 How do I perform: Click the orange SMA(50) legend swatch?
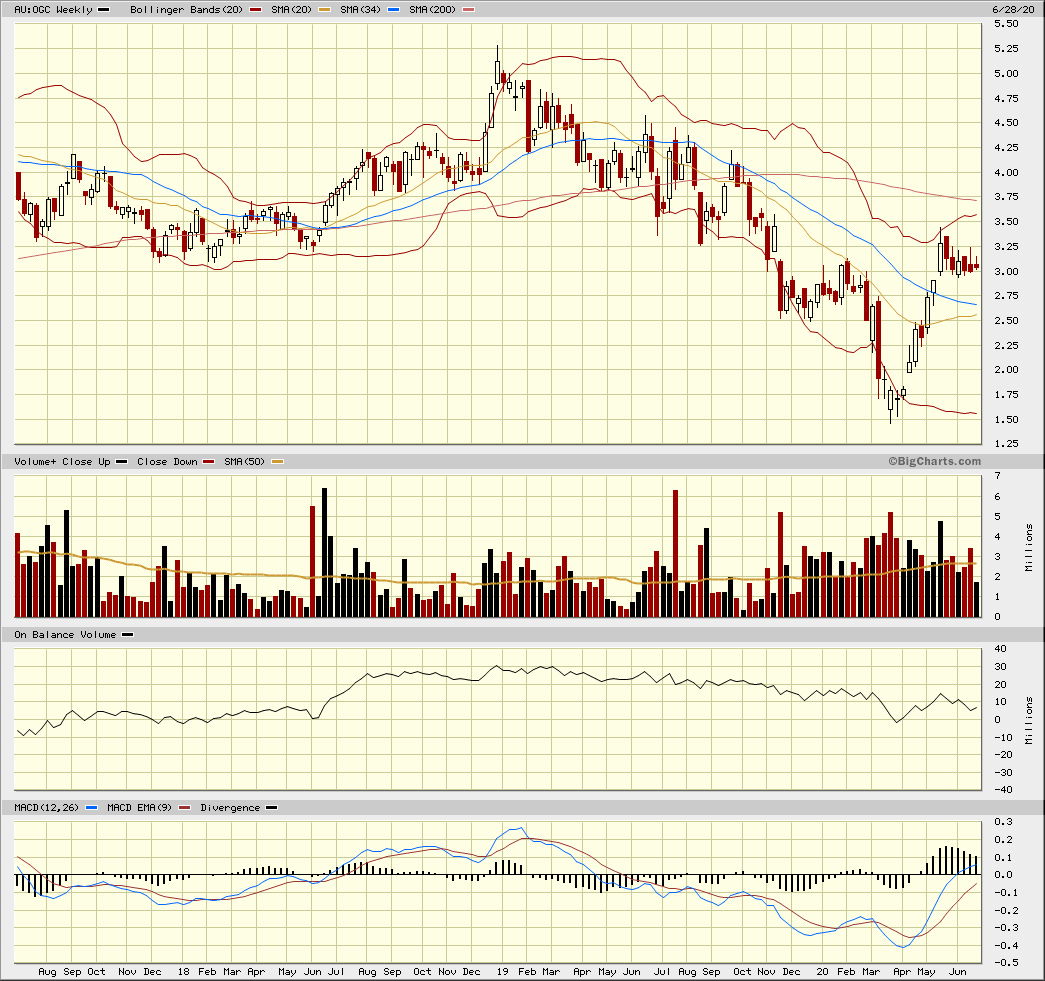[277, 462]
